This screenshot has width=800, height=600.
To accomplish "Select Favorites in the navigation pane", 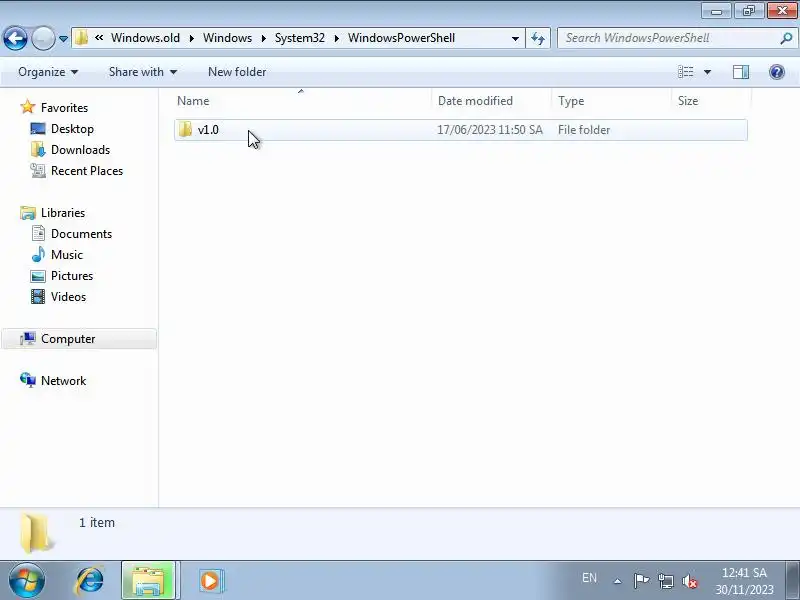I will (64, 108).
